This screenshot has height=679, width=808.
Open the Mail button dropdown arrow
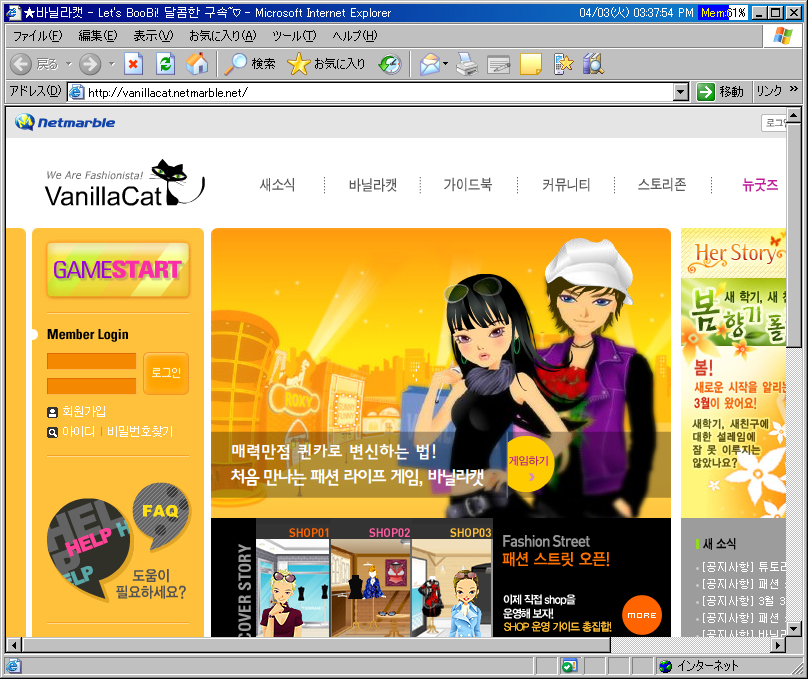[445, 64]
